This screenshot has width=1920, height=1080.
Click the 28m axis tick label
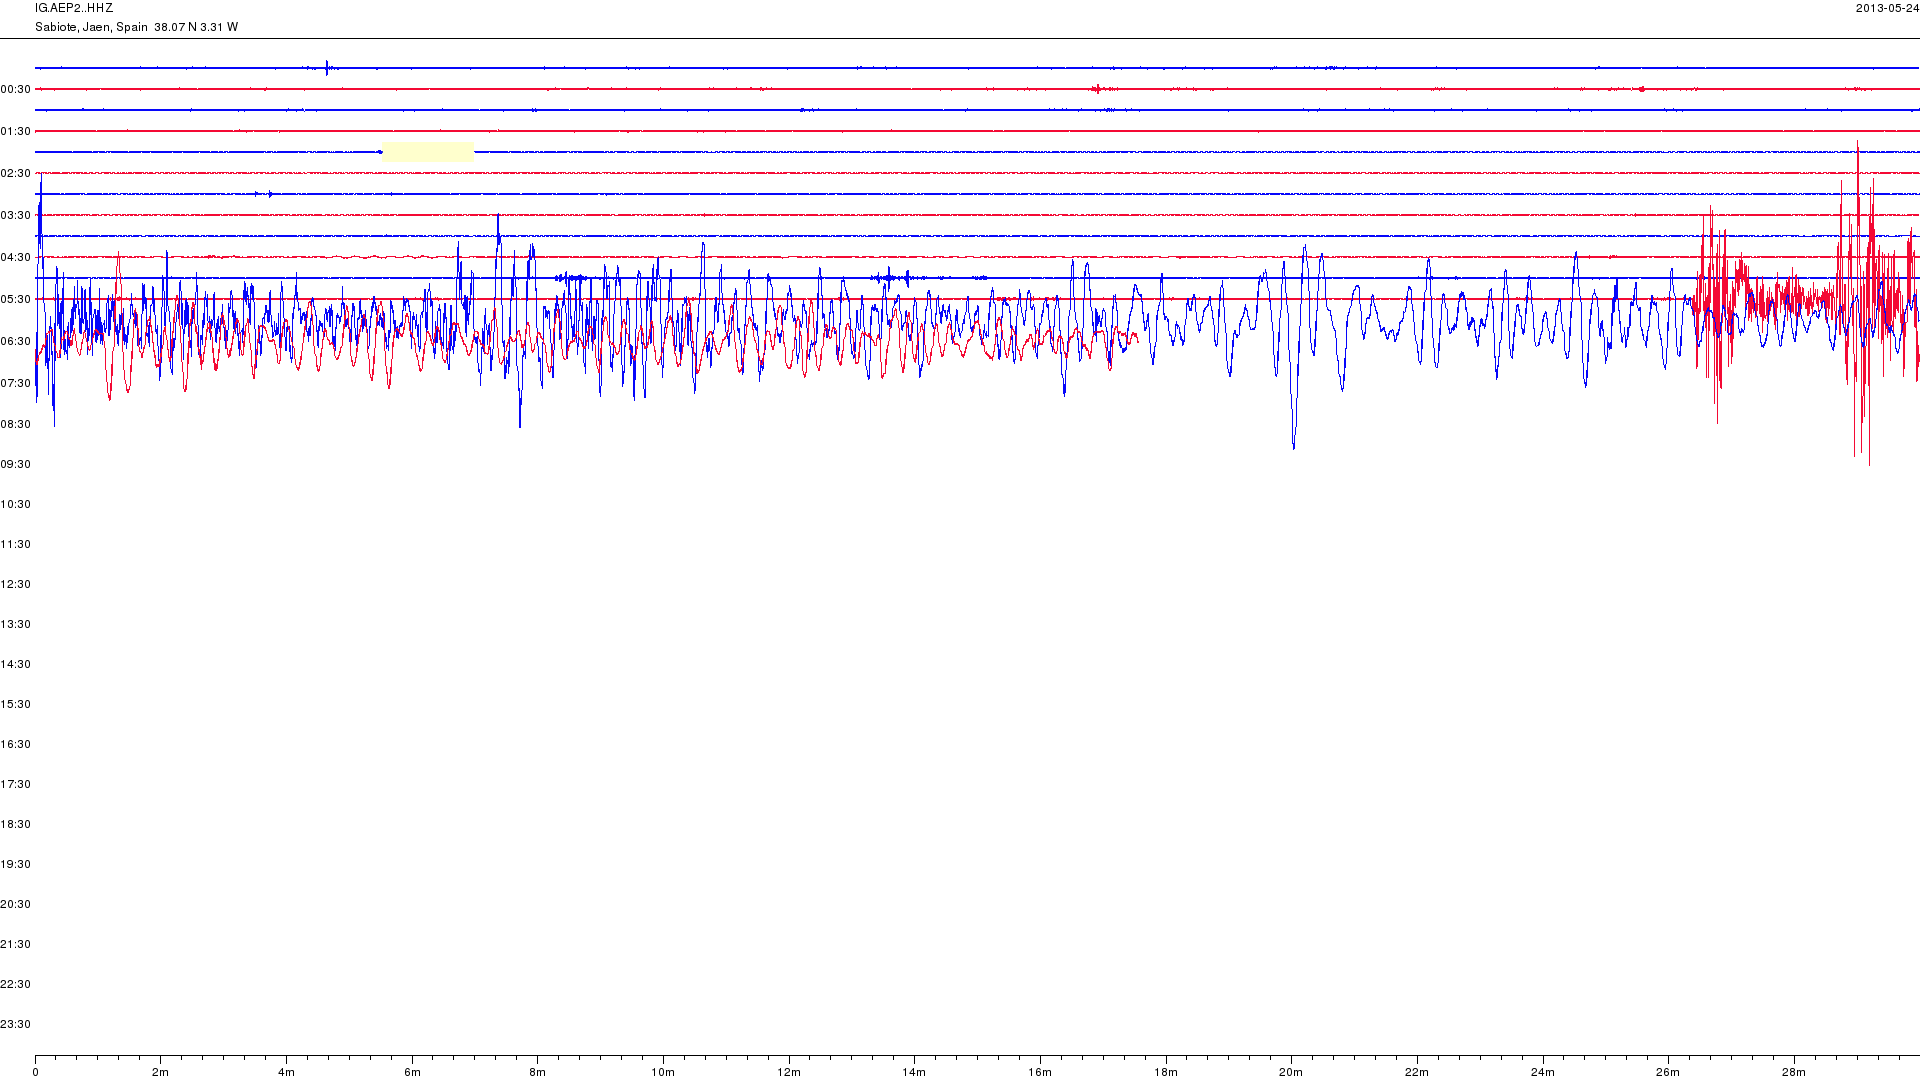point(1794,1073)
